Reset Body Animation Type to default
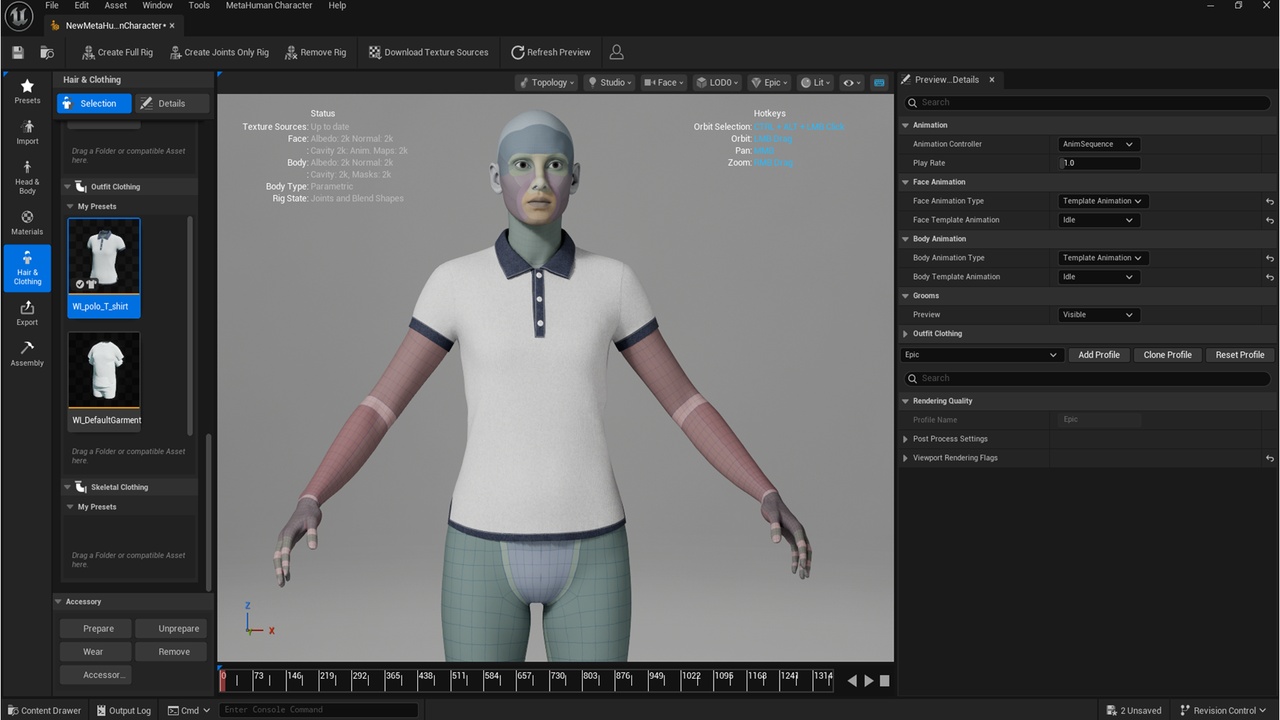This screenshot has height=720, width=1280. (x=1269, y=258)
